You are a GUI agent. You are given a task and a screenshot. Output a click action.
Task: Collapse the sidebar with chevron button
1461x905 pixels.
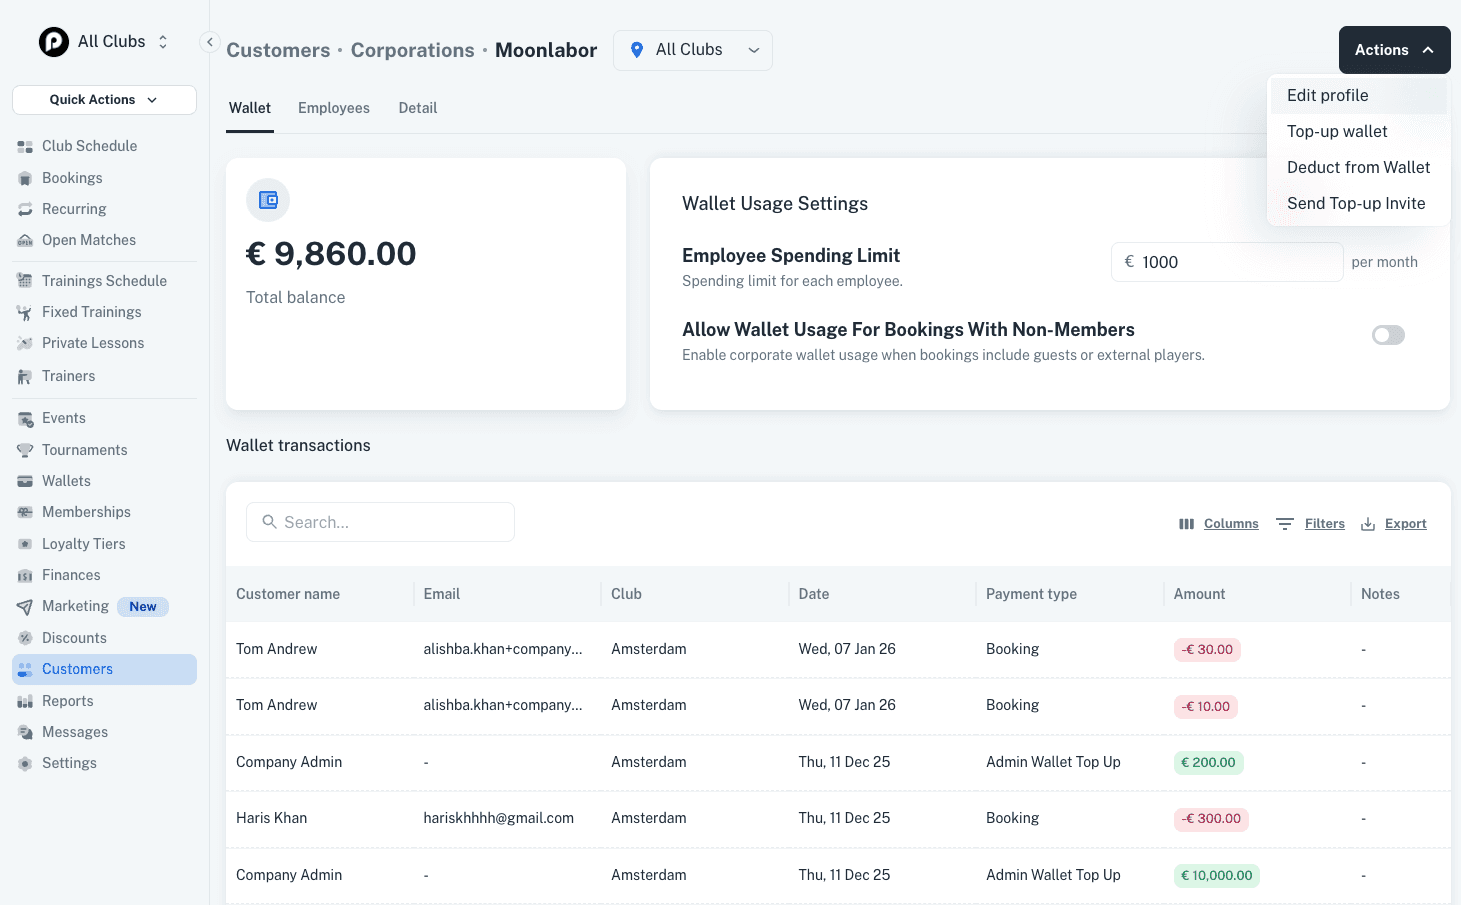209,42
